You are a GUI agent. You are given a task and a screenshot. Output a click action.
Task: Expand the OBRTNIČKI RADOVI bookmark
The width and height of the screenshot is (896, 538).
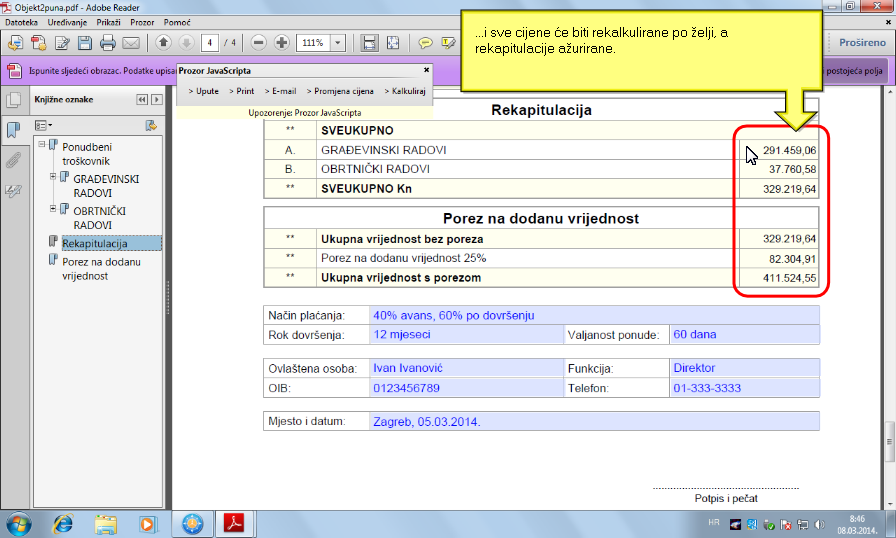tap(53, 208)
